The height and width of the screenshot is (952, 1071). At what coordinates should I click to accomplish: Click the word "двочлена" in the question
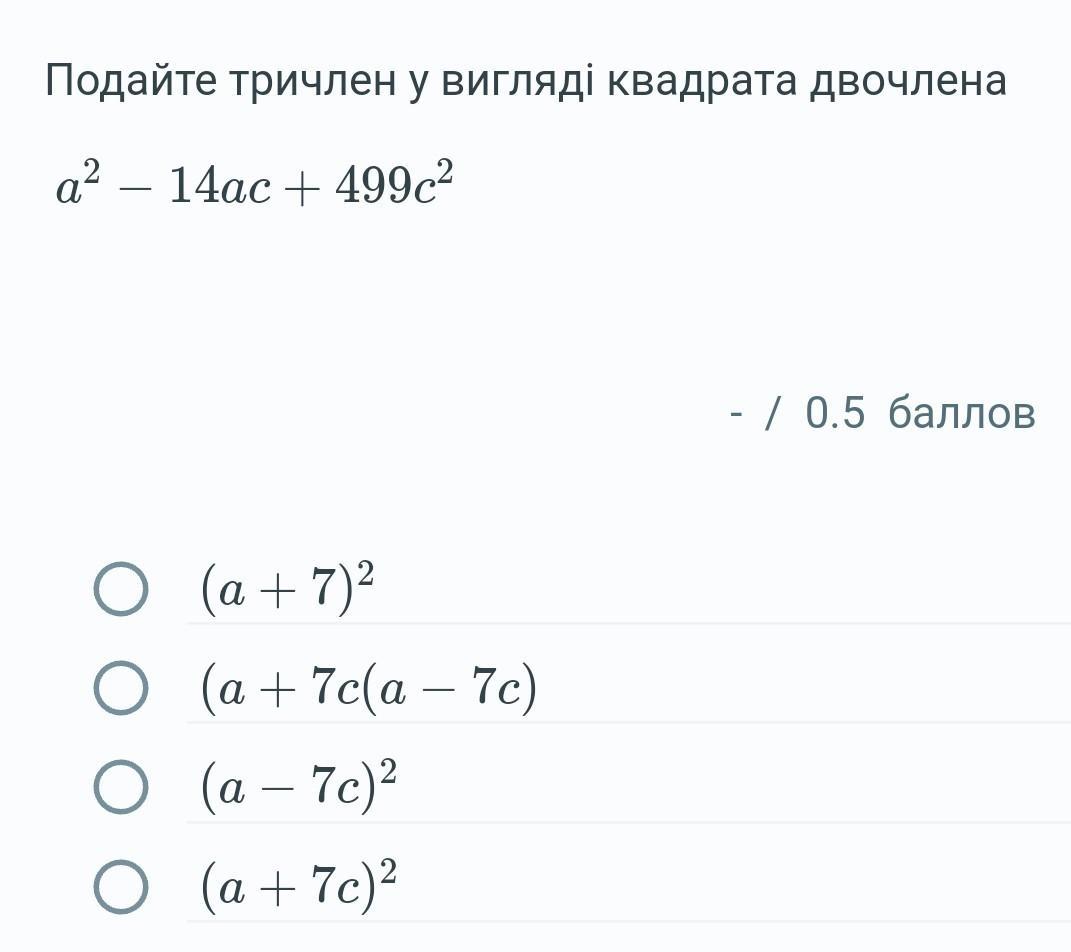[907, 81]
